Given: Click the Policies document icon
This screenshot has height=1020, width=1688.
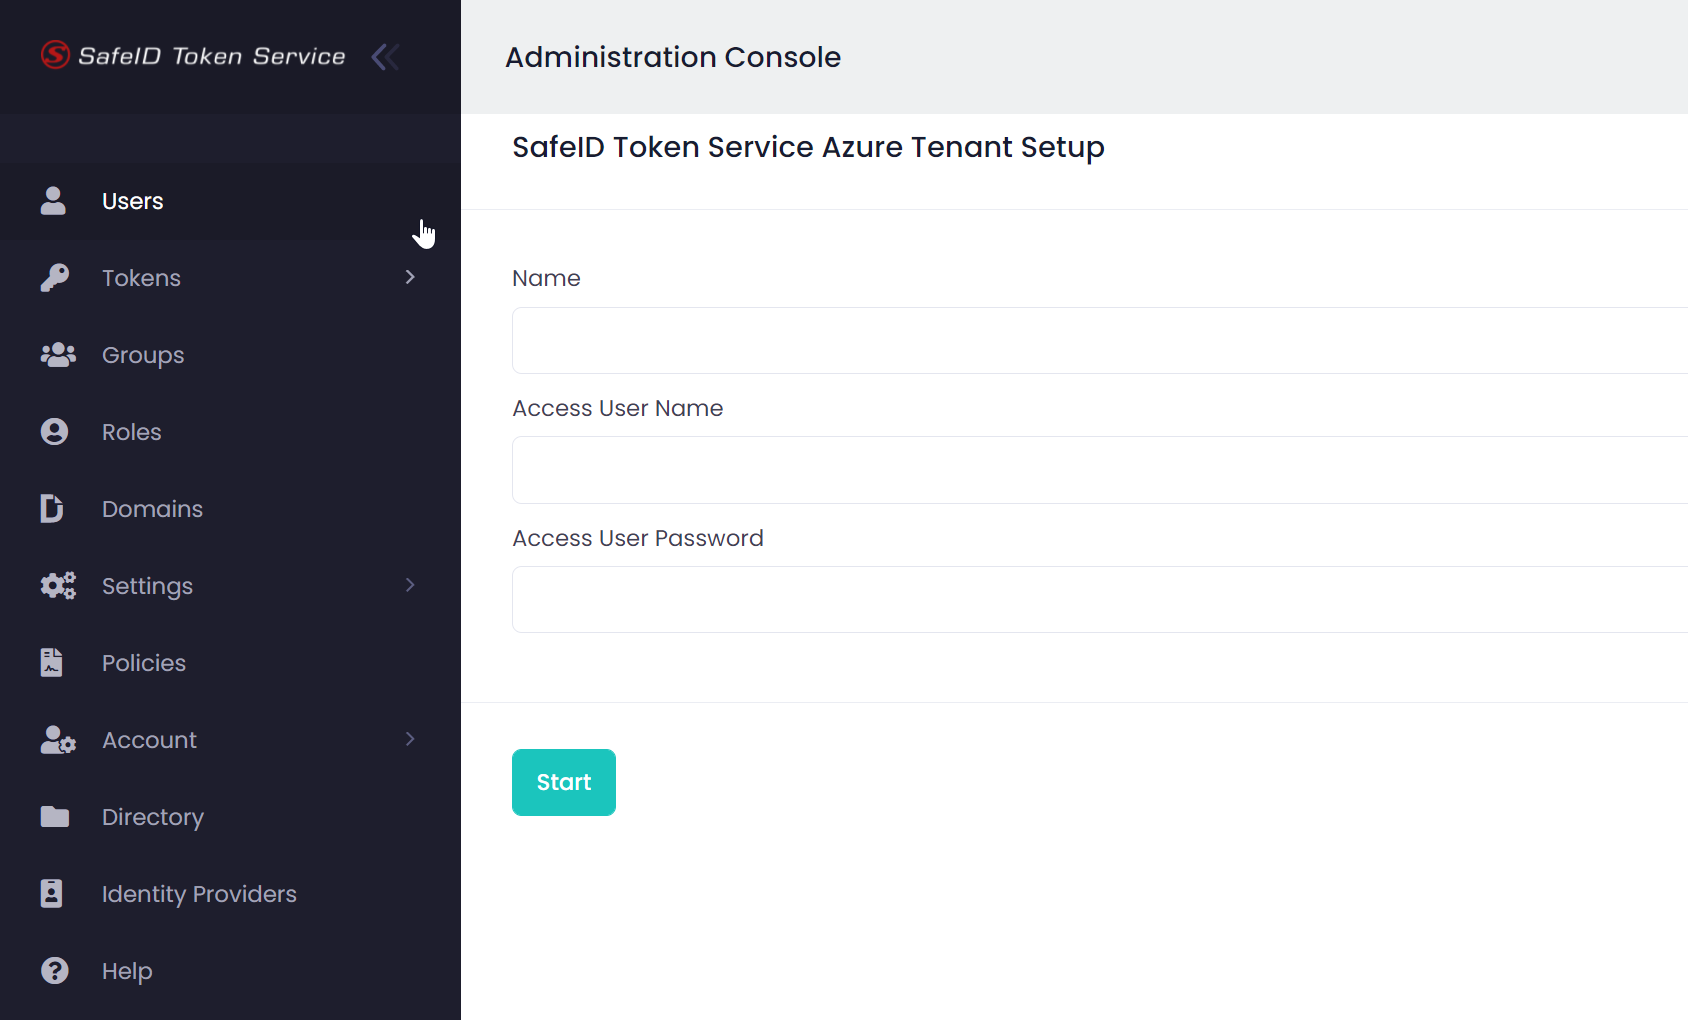Looking at the screenshot, I should pyautogui.click(x=52, y=663).
